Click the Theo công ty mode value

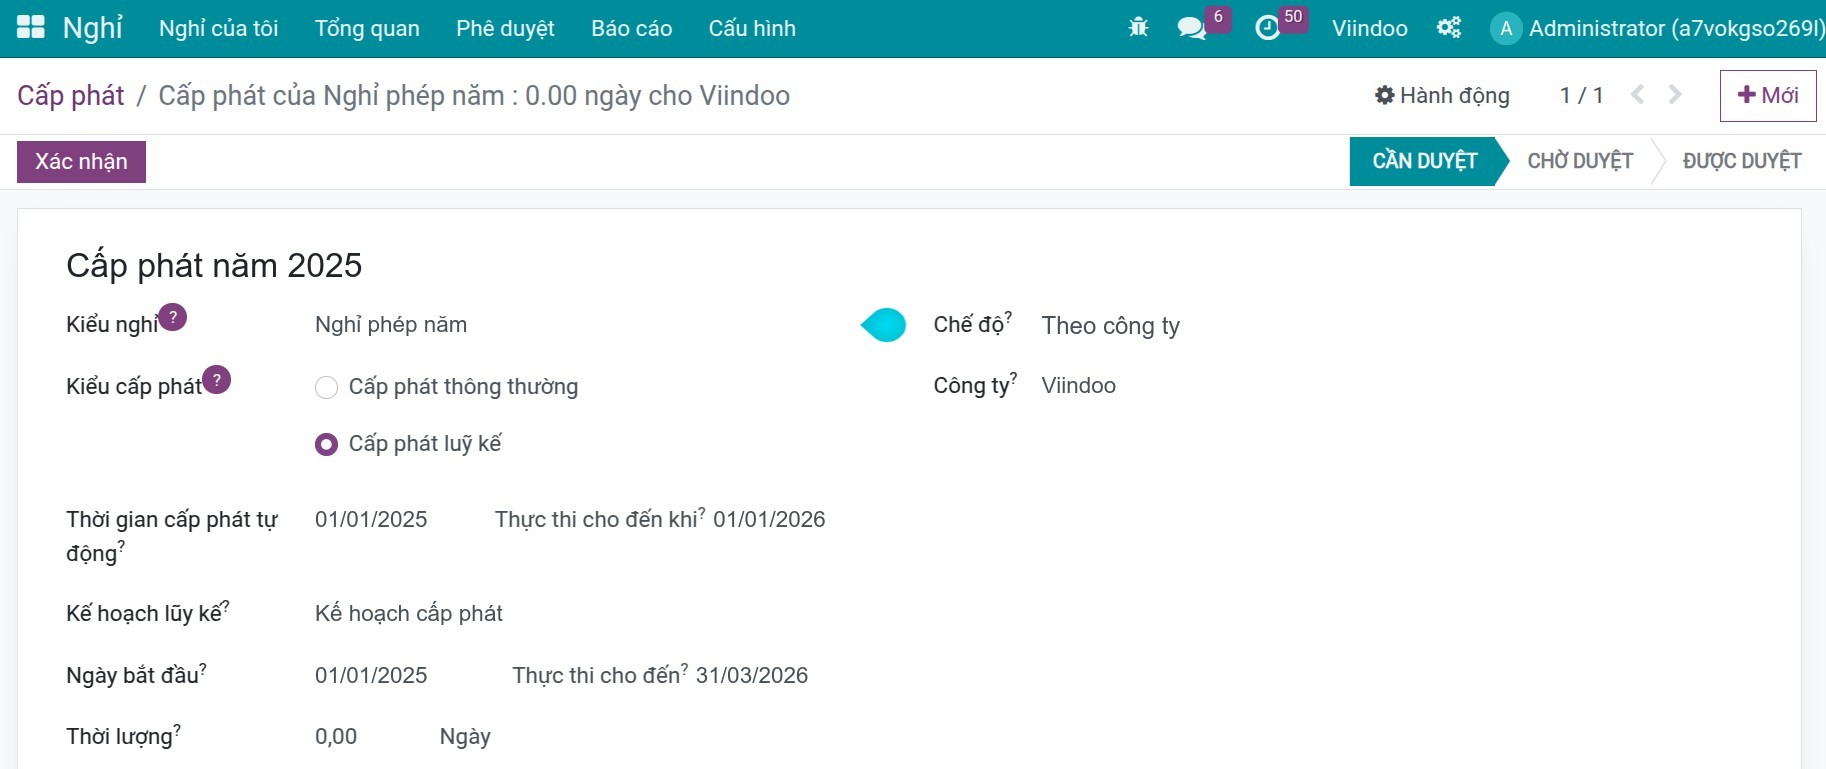(1111, 326)
